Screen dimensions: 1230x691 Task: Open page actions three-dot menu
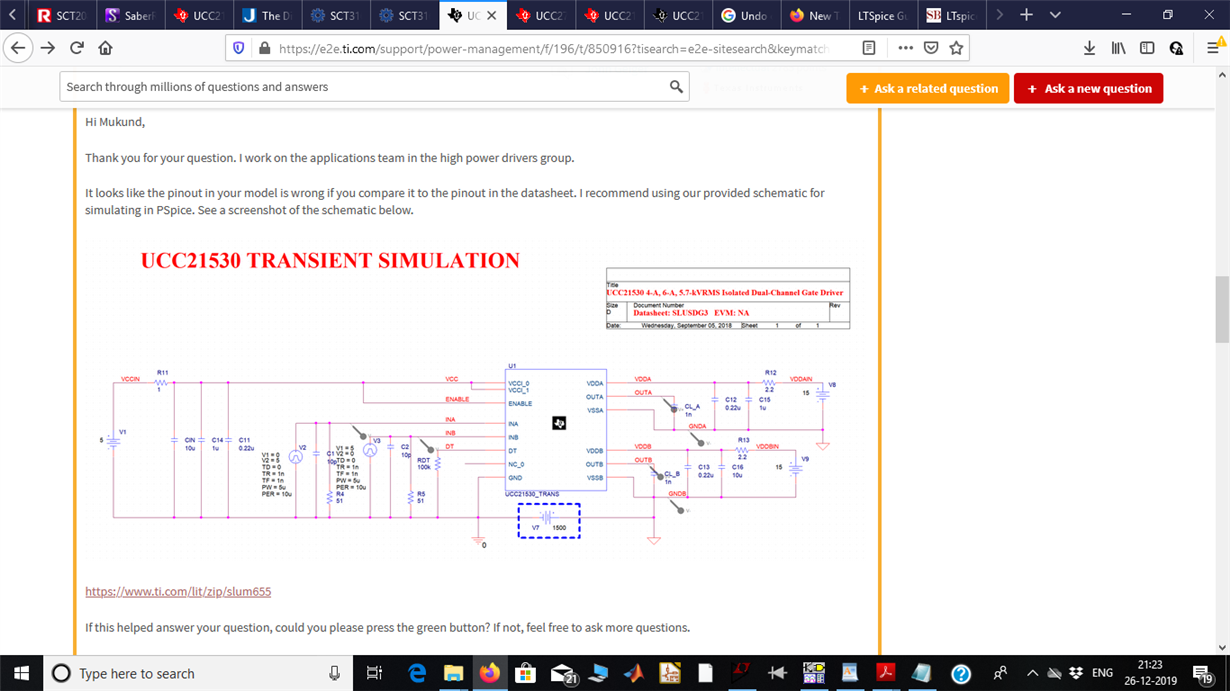(905, 48)
